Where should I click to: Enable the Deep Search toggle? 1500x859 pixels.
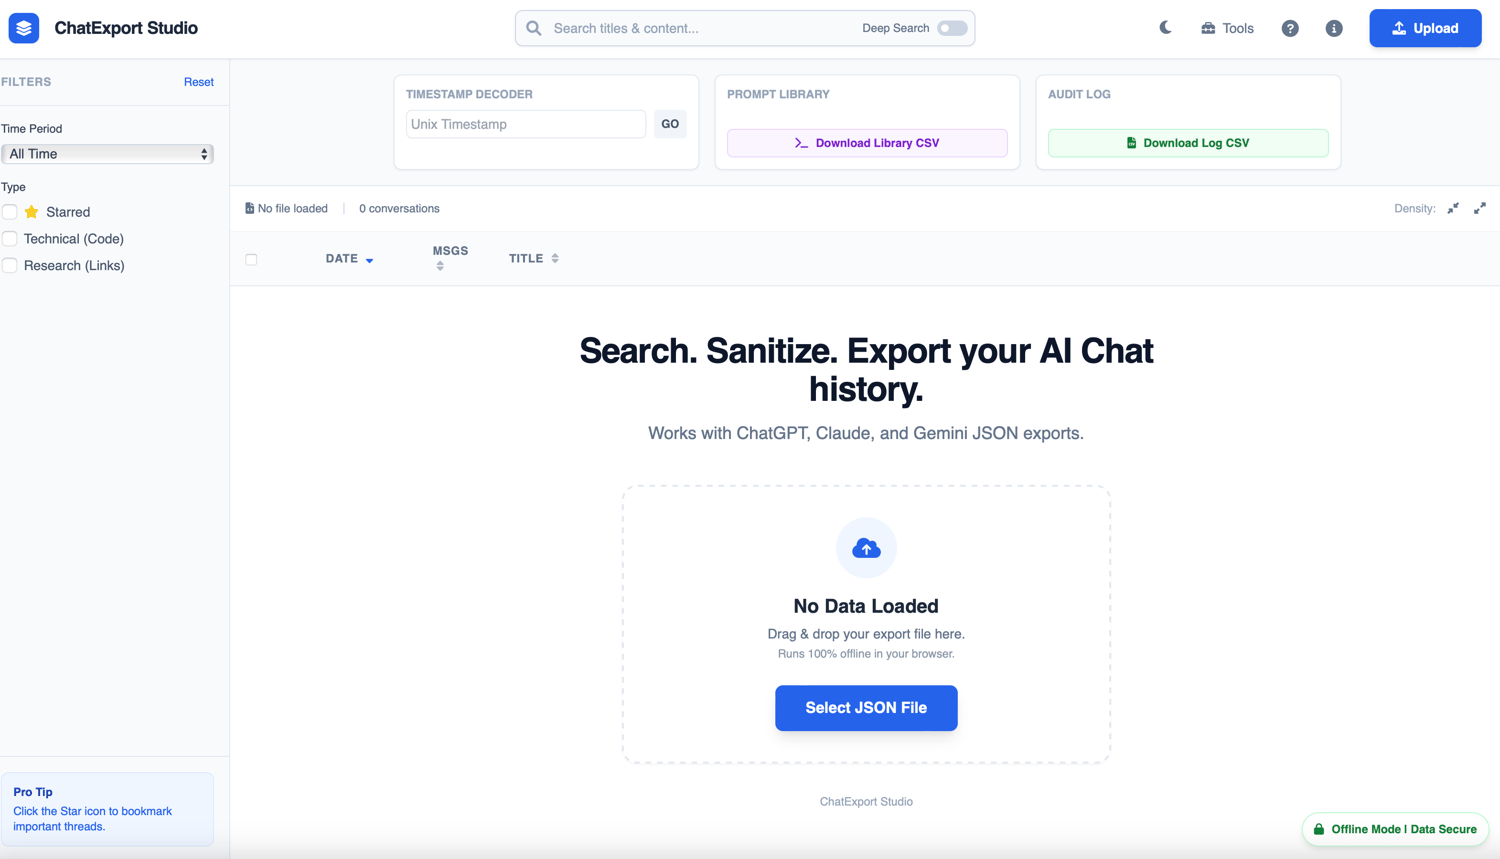(952, 28)
